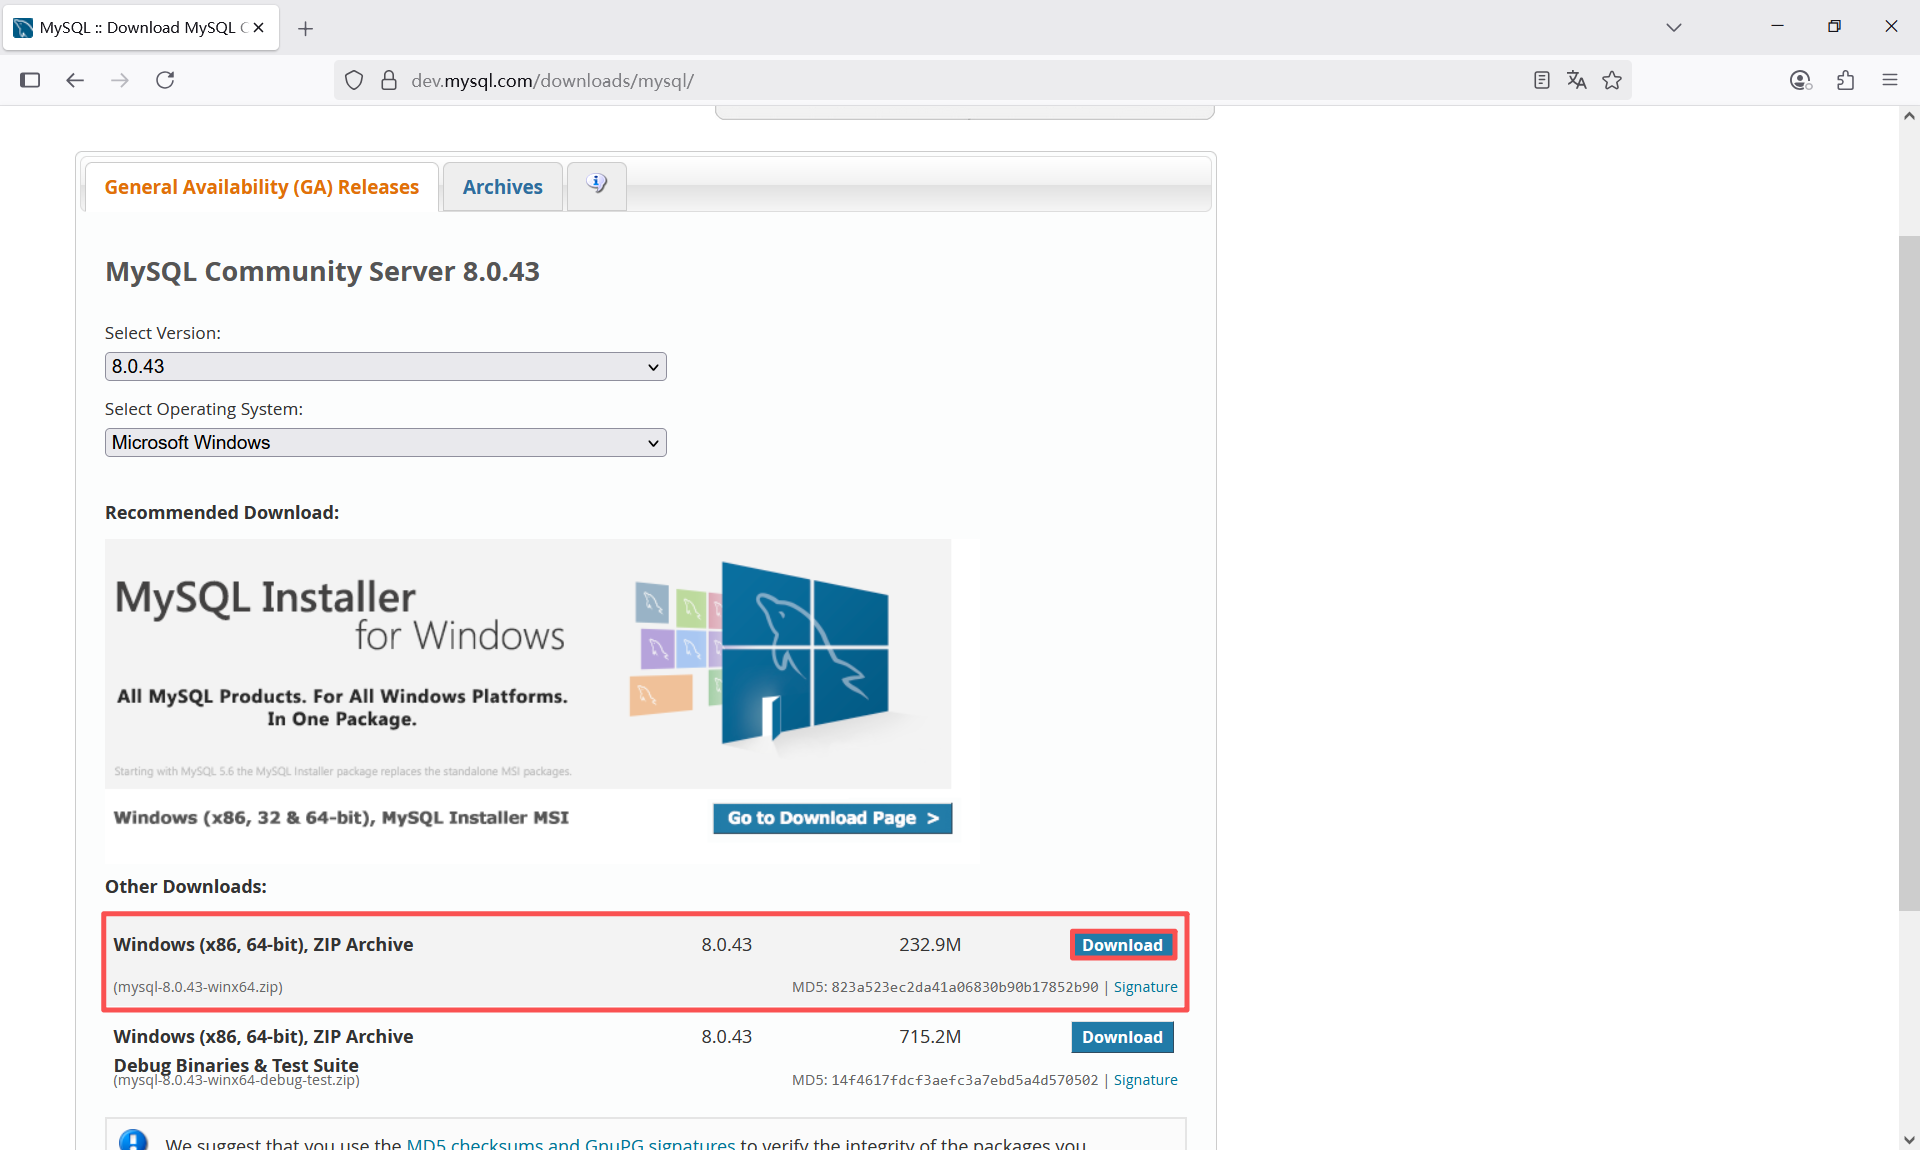Open the hamburger application menu
The width and height of the screenshot is (1920, 1150).
(1889, 80)
